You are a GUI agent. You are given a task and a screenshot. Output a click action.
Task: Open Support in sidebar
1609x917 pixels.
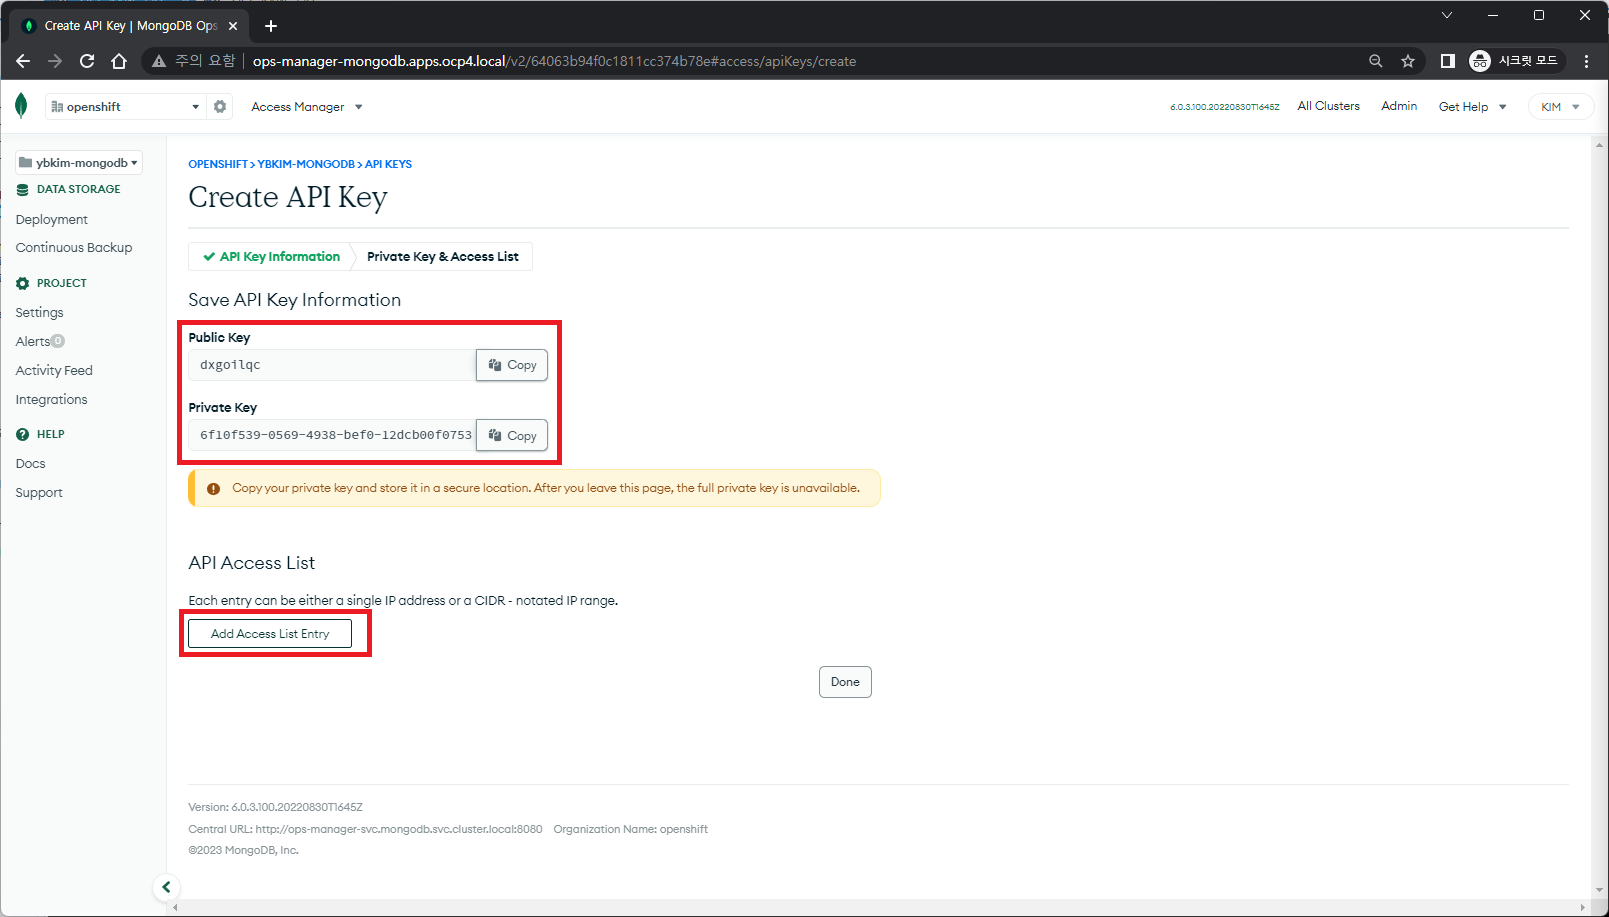[39, 493]
